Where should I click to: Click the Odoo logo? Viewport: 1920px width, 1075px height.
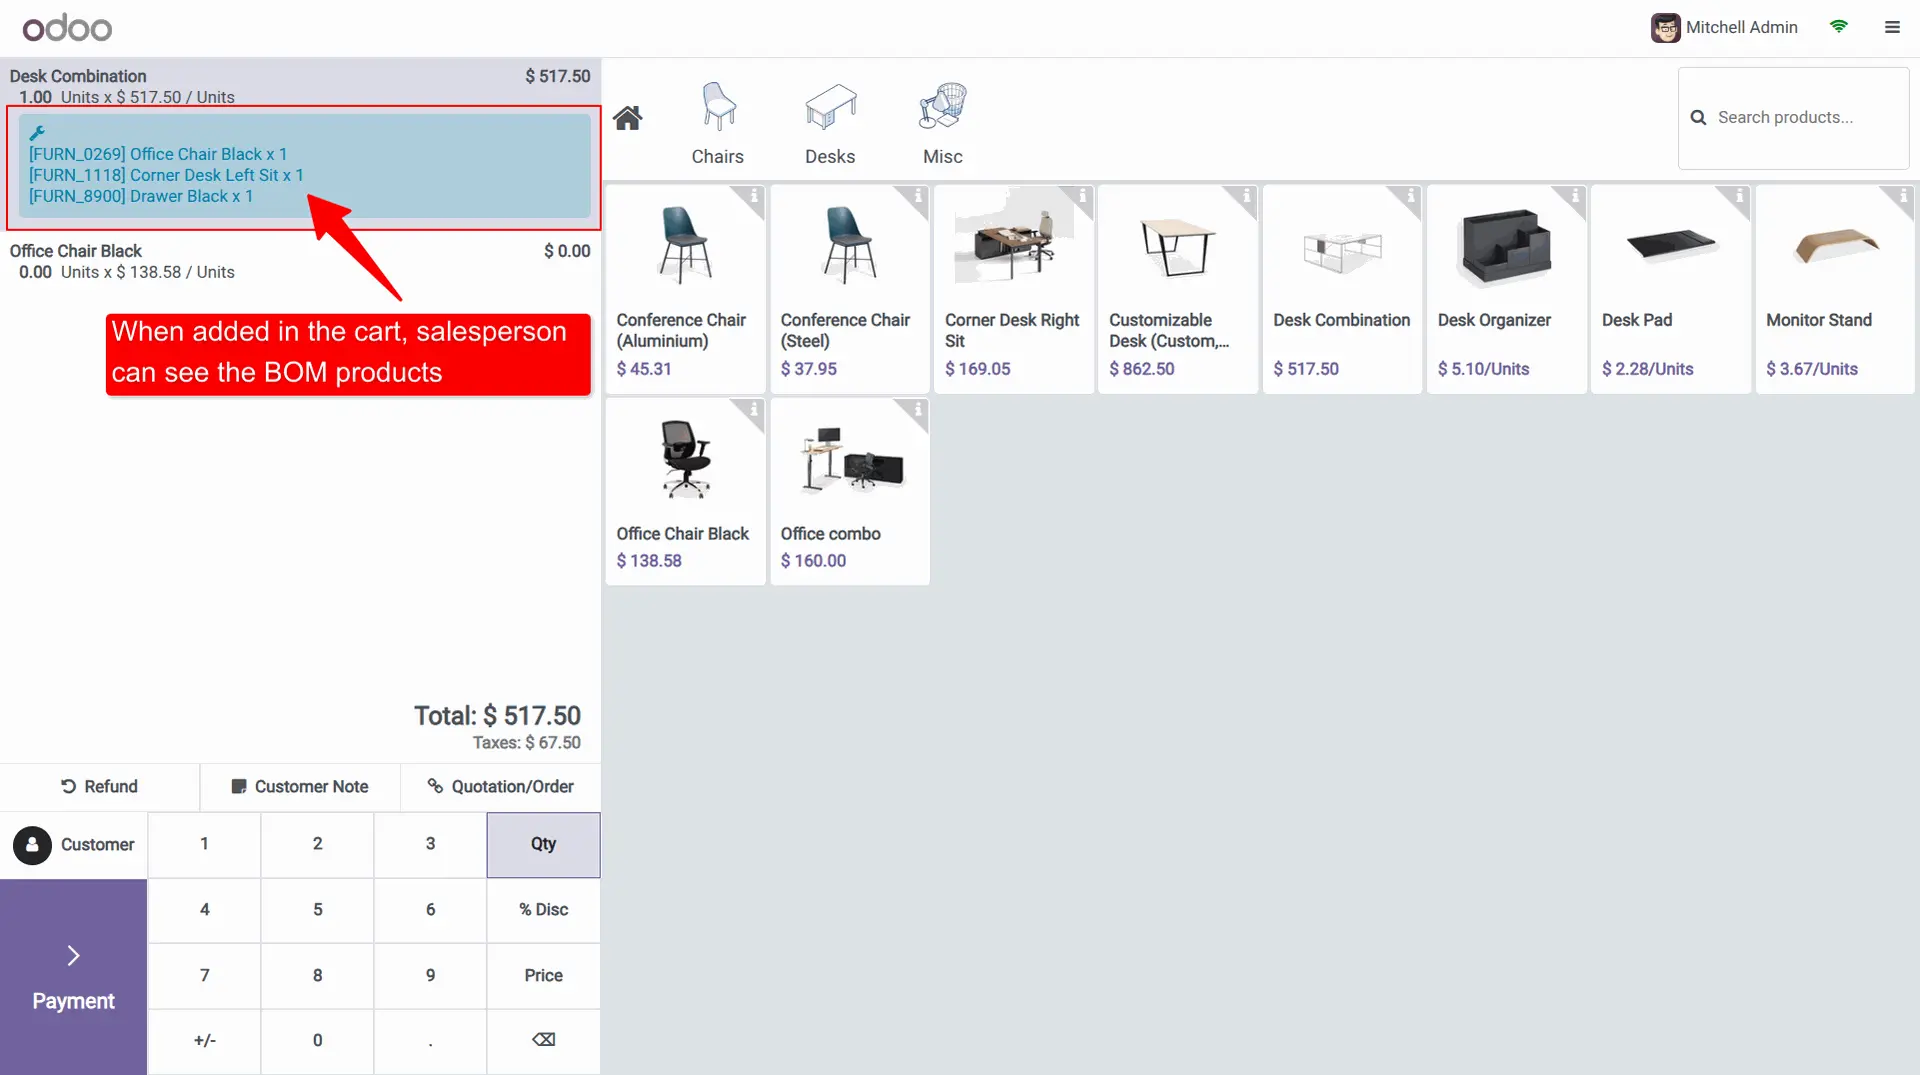tap(67, 28)
